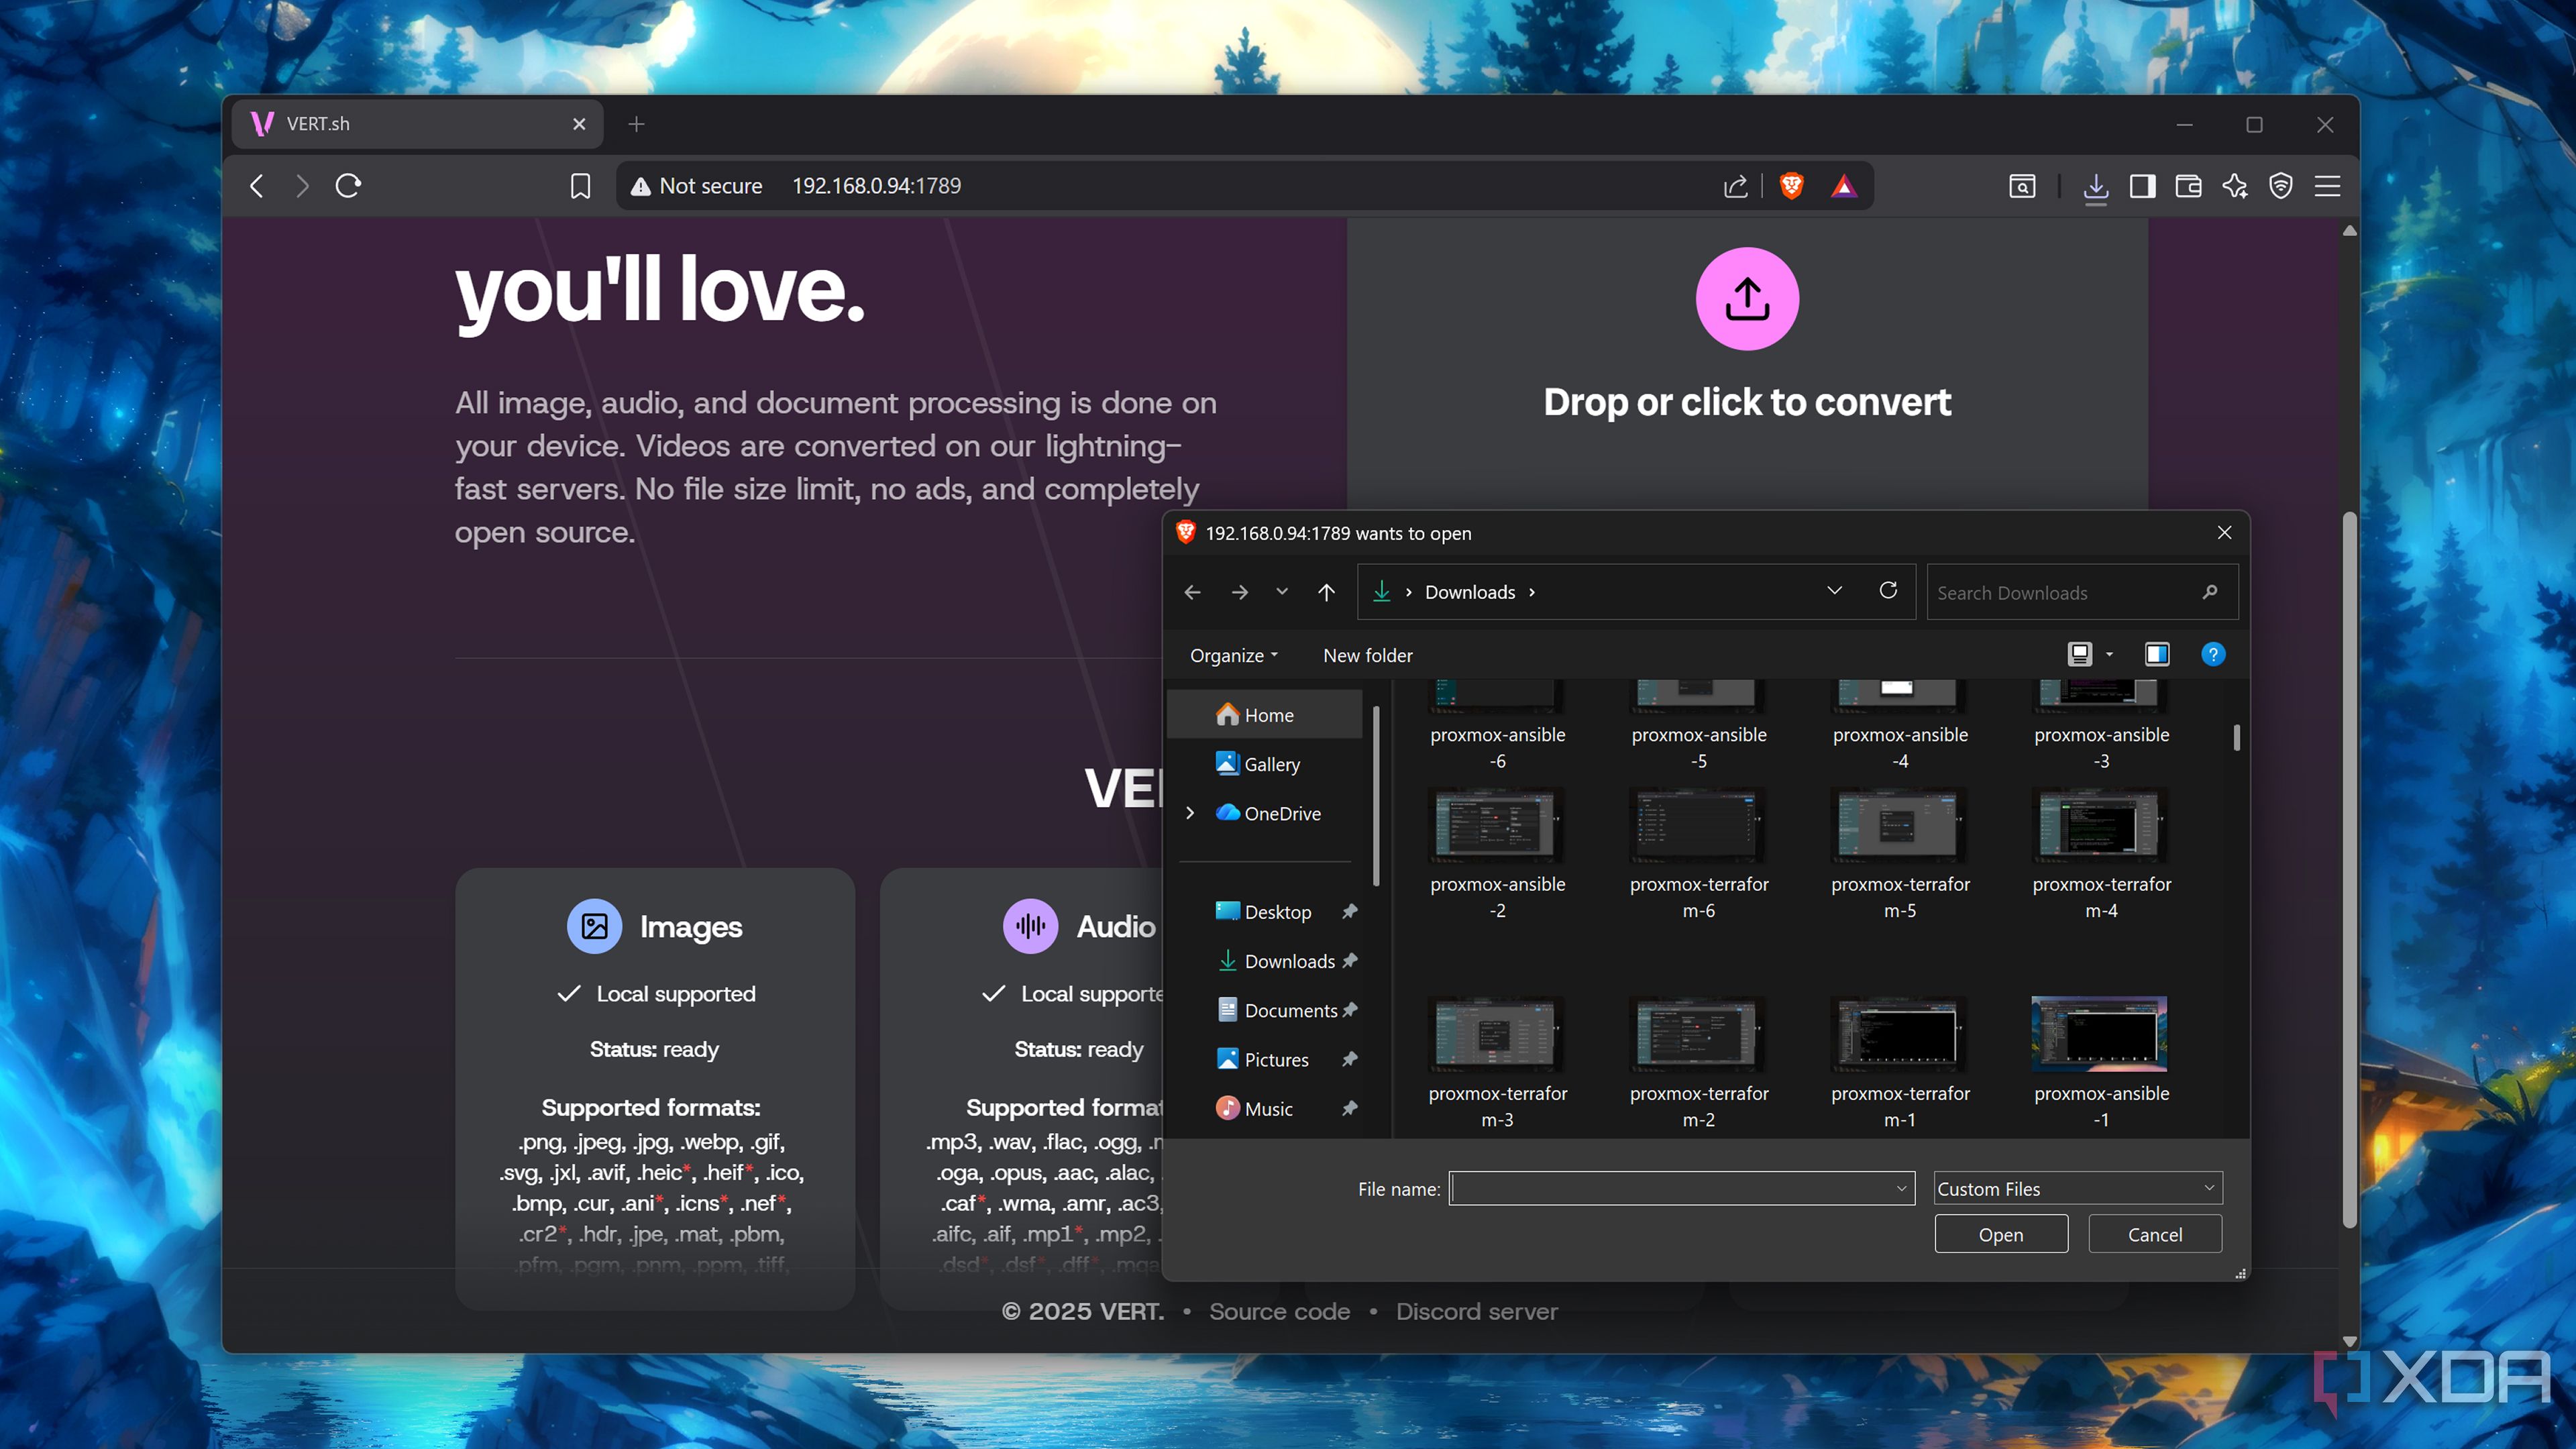Refresh the Downloads folder listing
The image size is (2576, 1449).
pos(1888,591)
